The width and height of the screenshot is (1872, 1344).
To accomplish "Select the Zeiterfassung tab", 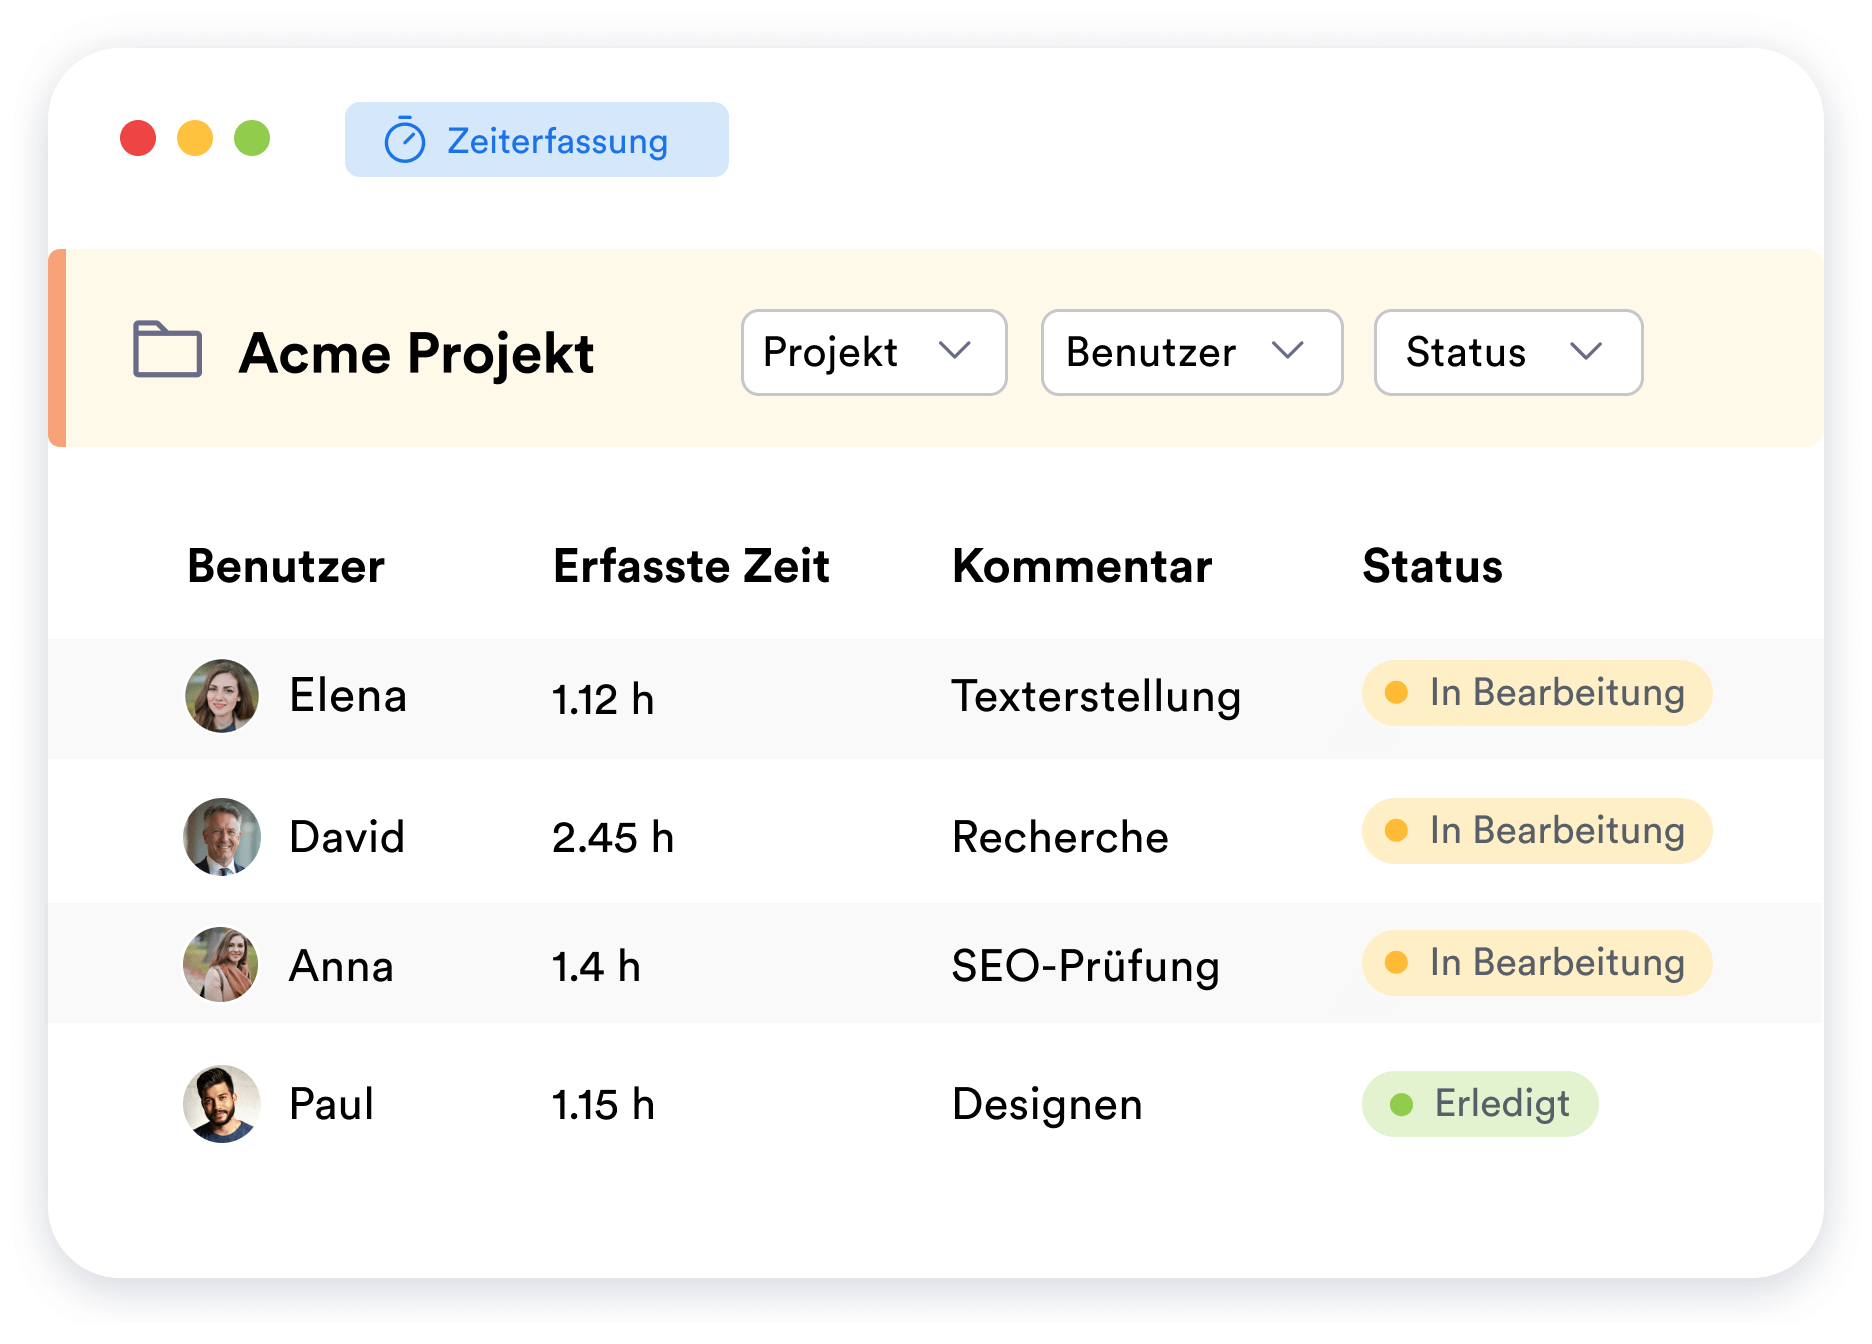I will 537,140.
